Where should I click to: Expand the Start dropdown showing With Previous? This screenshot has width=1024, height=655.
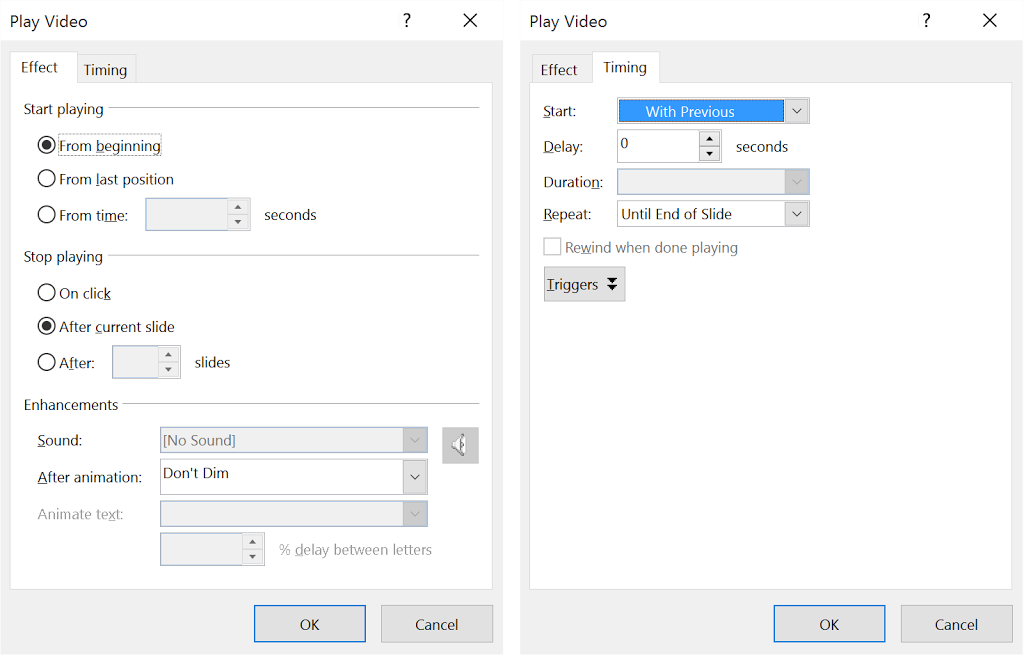coord(797,111)
